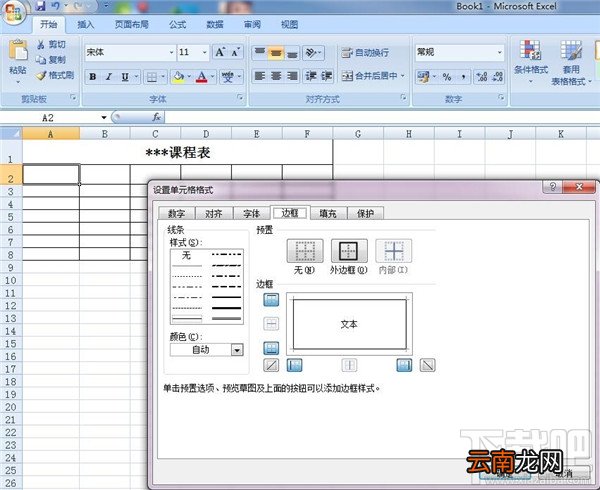Undo last action in quick access toolbar

coord(55,6)
